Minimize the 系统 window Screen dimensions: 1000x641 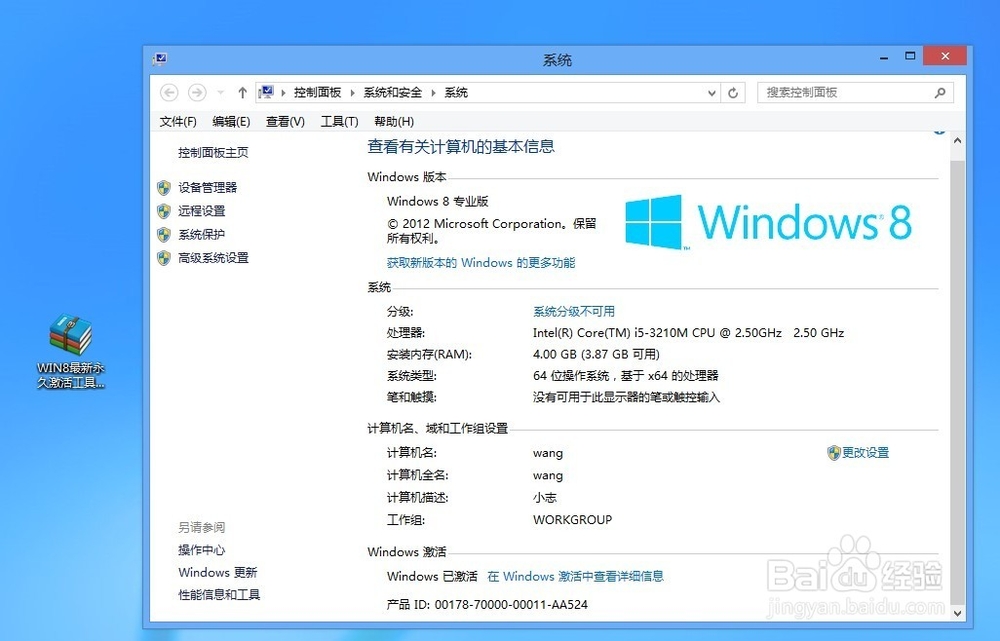pos(884,57)
